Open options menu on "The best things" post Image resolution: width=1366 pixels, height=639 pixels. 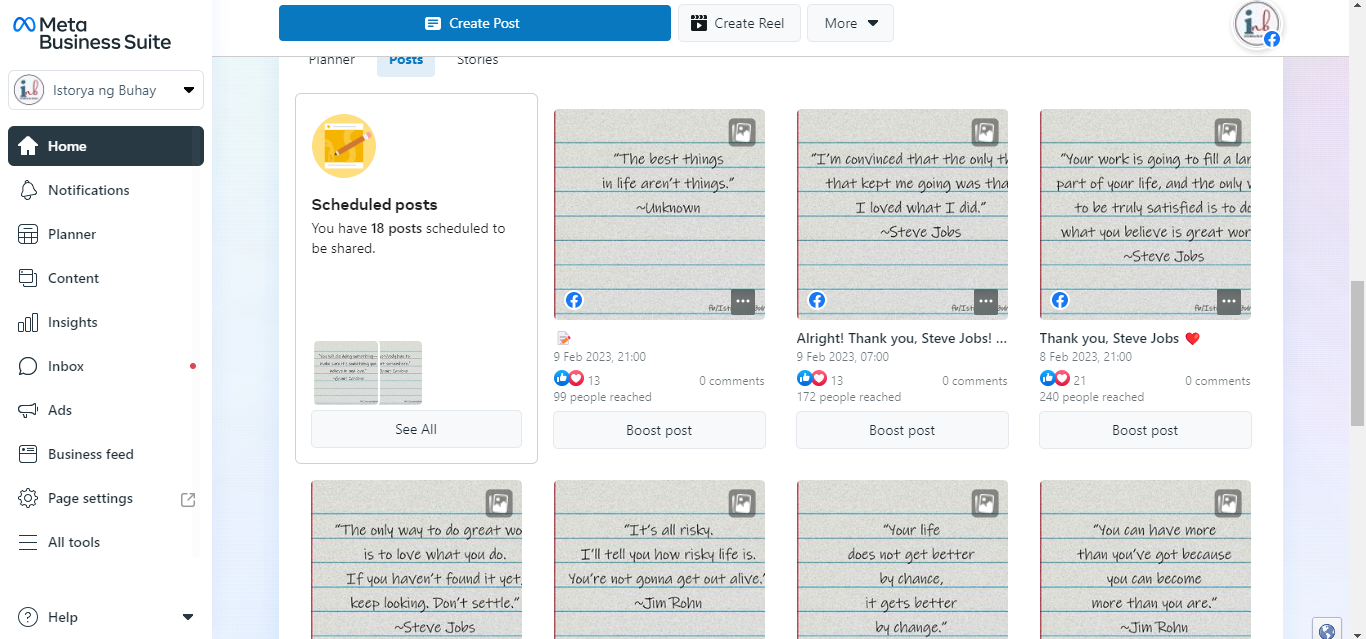point(742,301)
